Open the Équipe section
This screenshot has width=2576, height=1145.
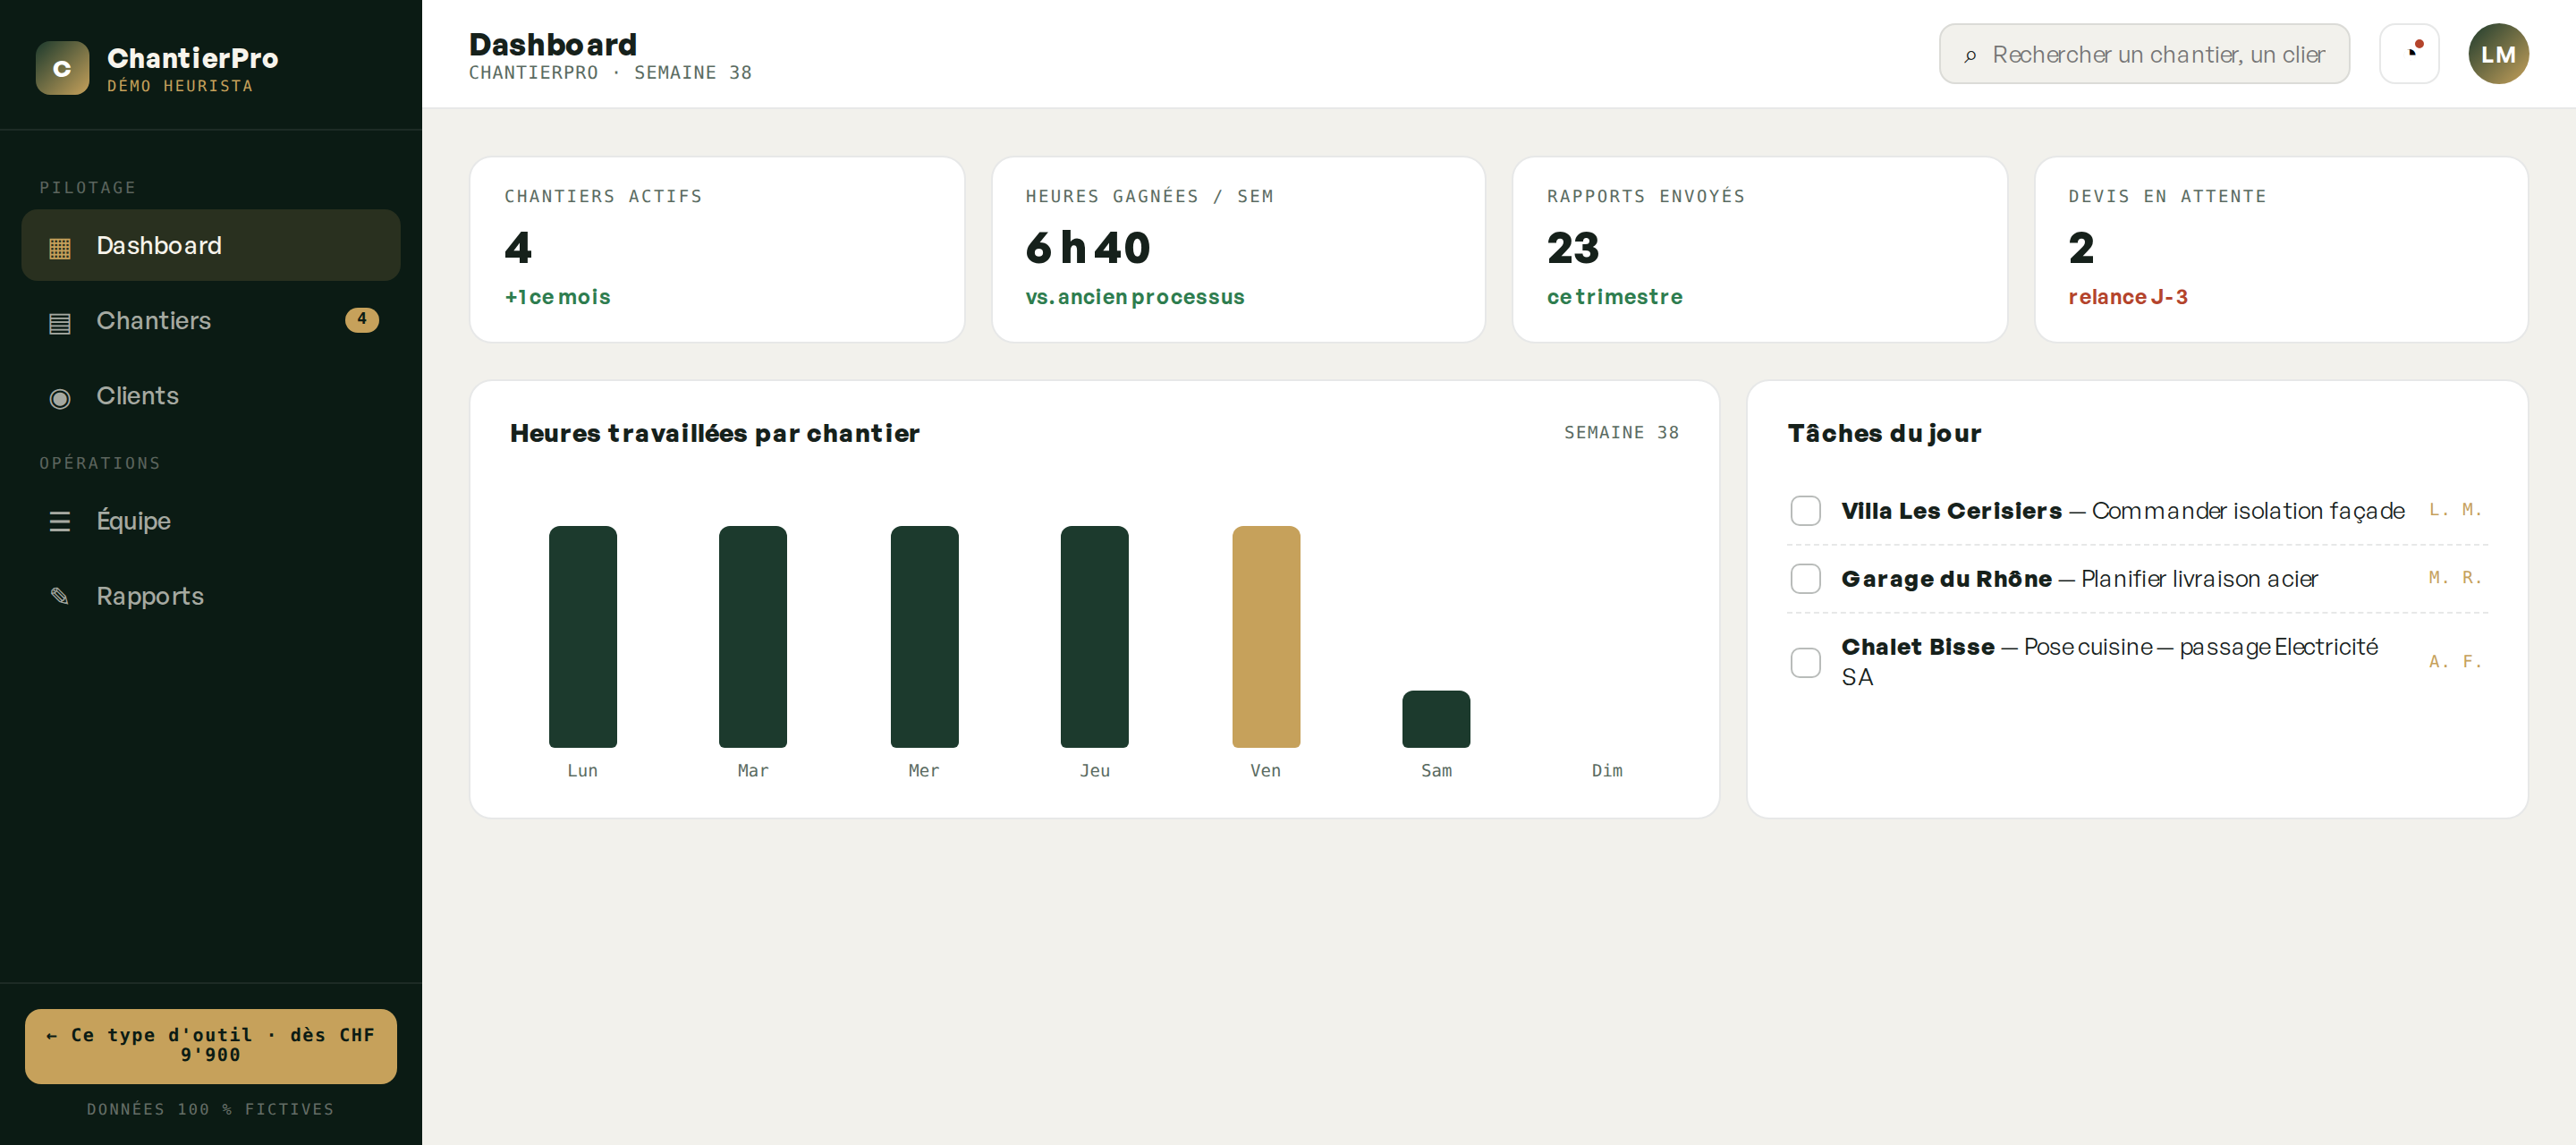click(x=211, y=520)
